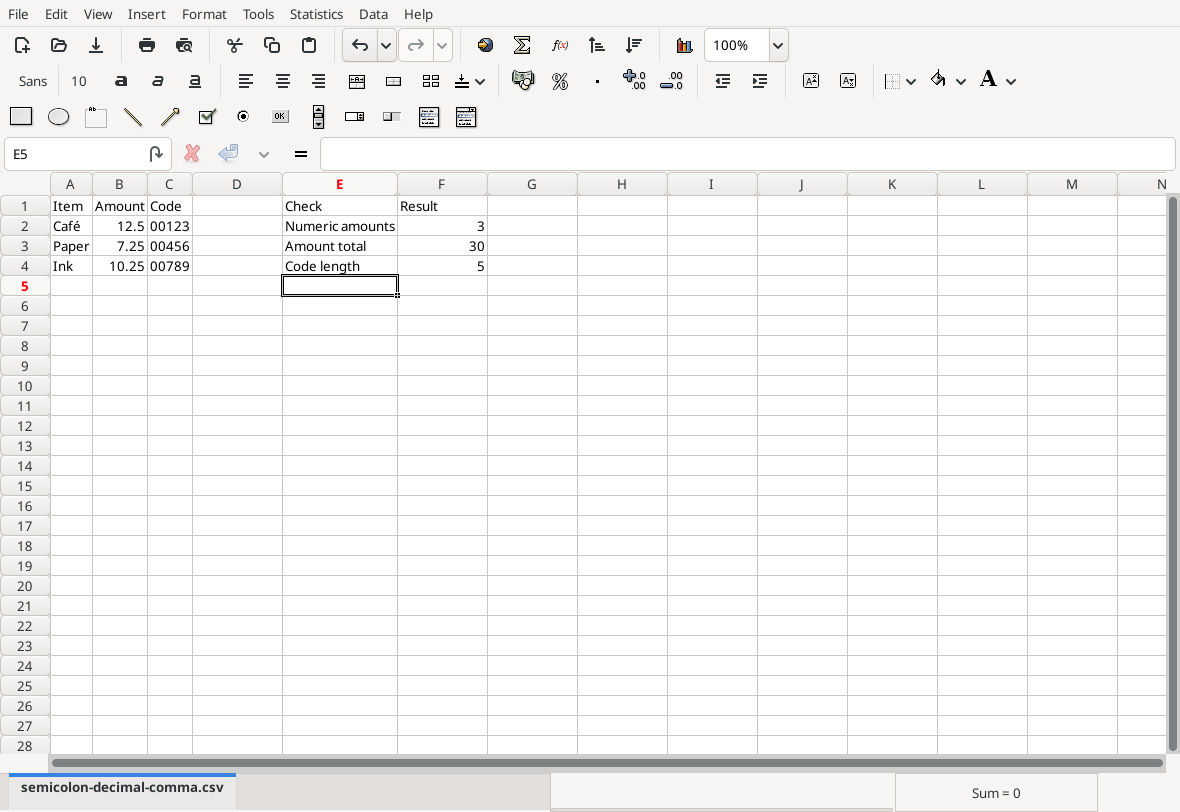Open vertical alignment dropdown
The width and height of the screenshot is (1180, 812).
479,81
